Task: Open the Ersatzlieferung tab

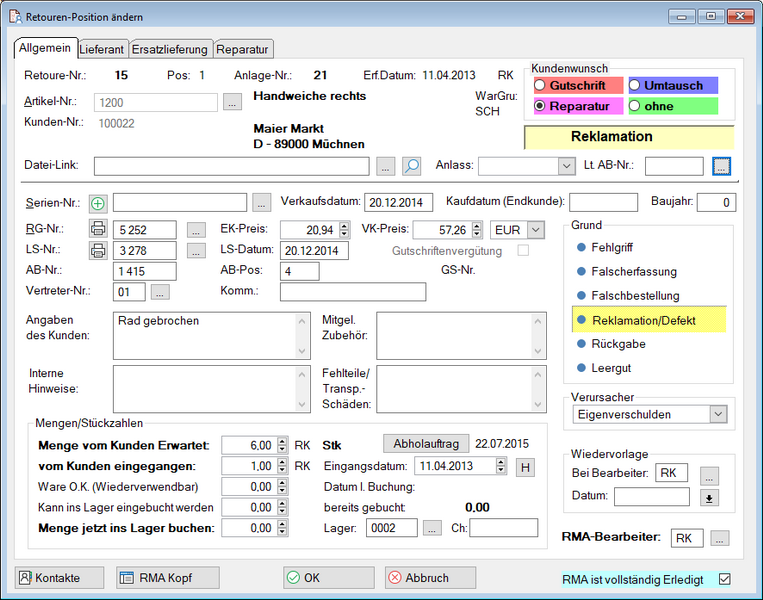Action: (x=168, y=49)
